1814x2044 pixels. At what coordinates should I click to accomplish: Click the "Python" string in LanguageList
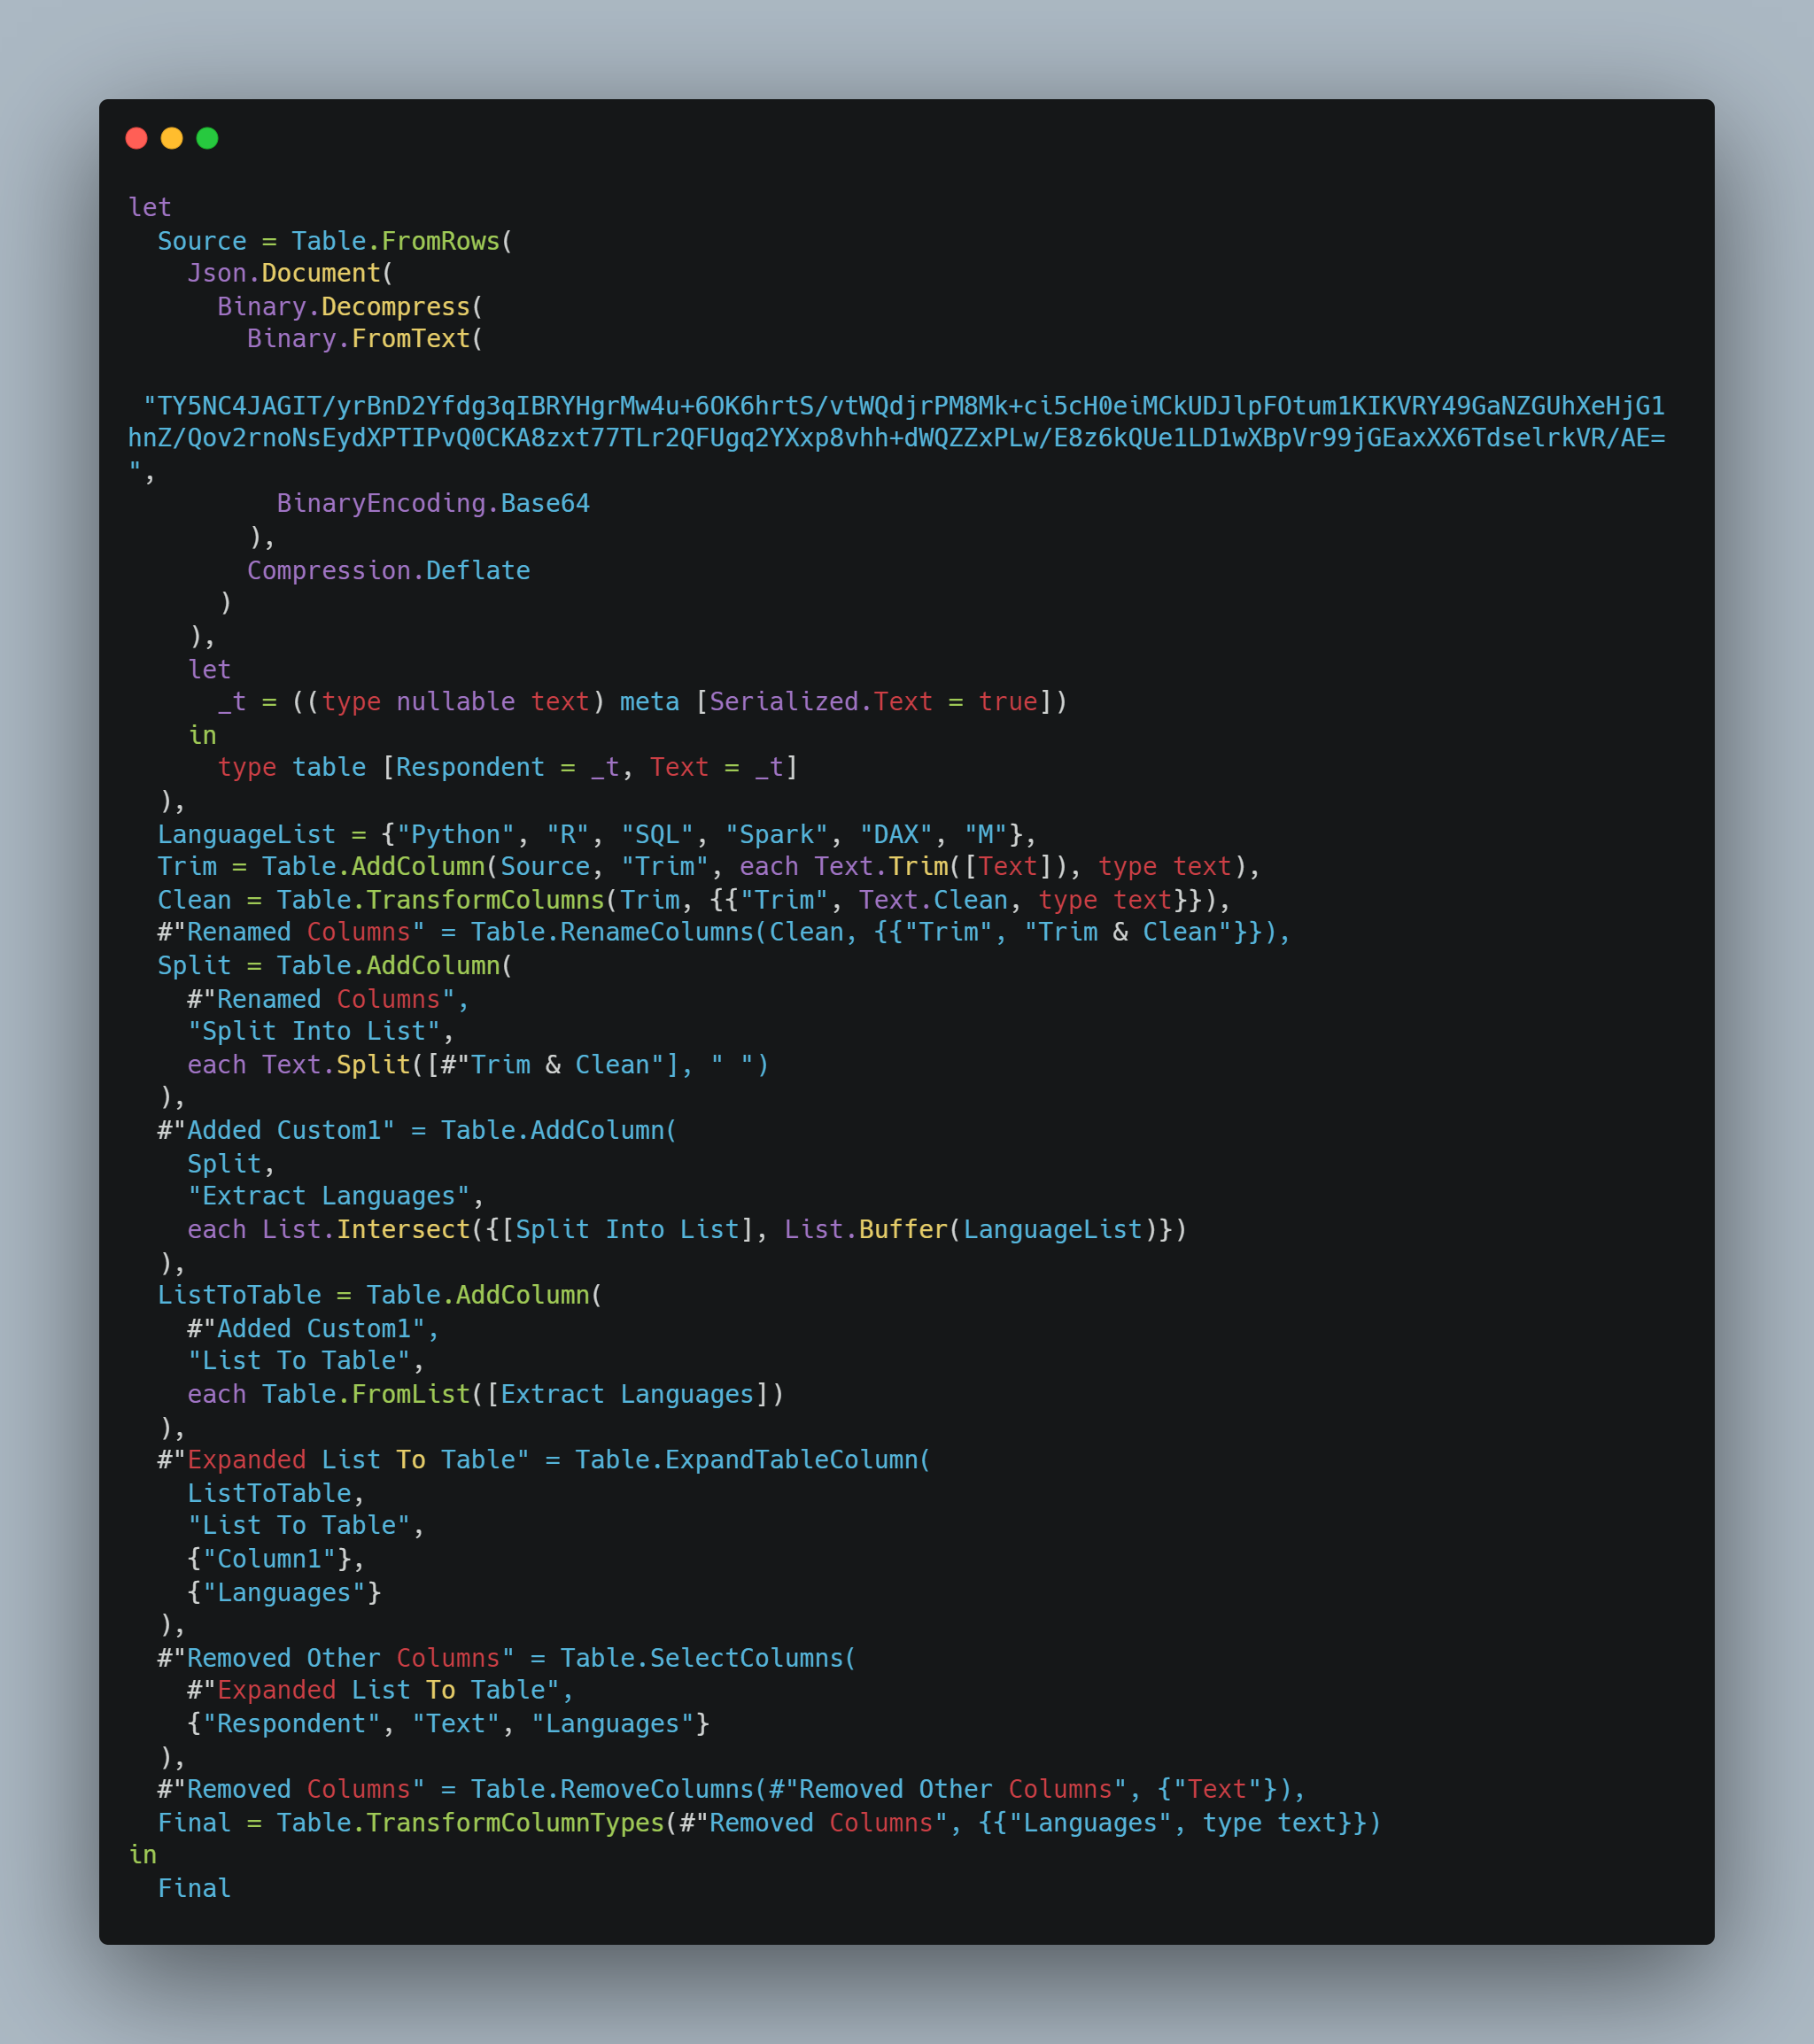point(455,834)
